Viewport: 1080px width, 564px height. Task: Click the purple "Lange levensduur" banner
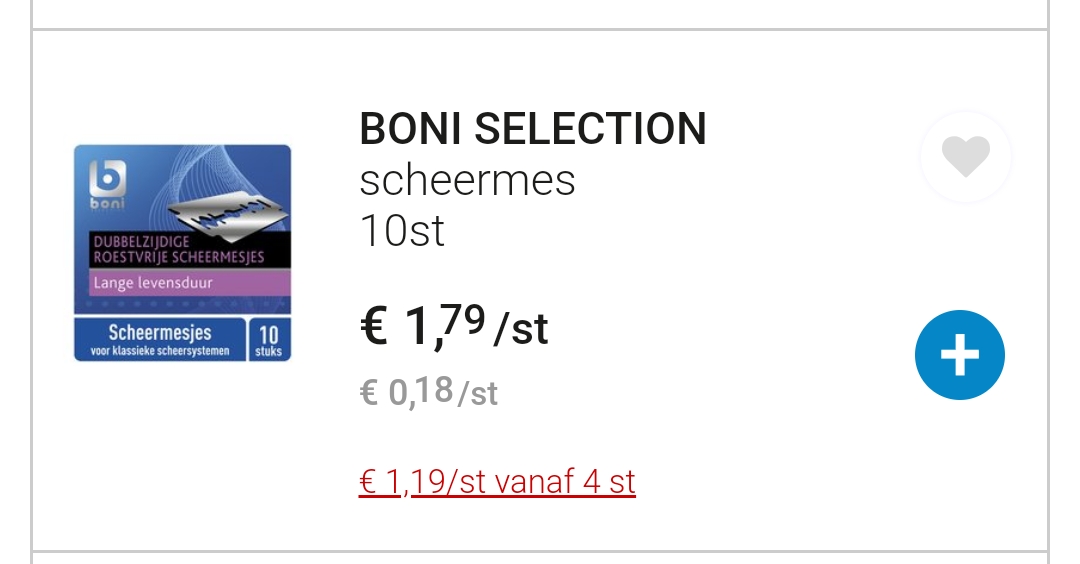click(x=181, y=283)
